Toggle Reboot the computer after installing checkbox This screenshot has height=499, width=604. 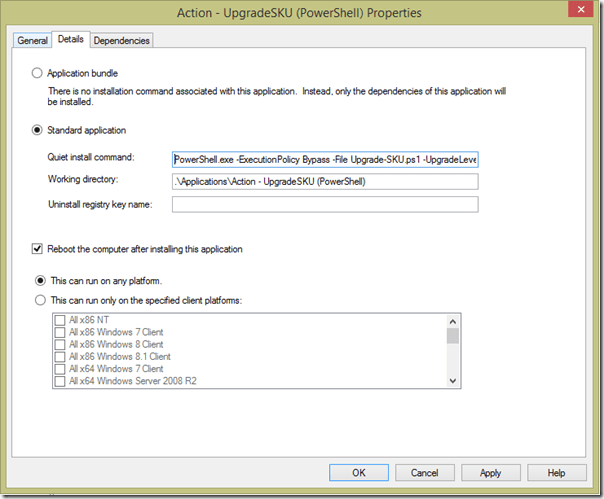(x=39, y=249)
